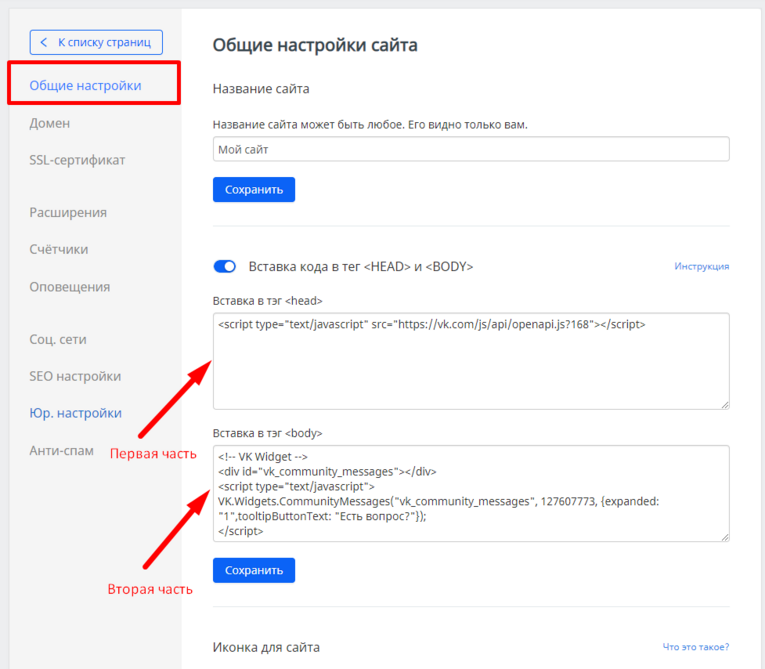765x669 pixels.
Task: Click 'Общие настройки сайта' page heading
Action: 315,45
